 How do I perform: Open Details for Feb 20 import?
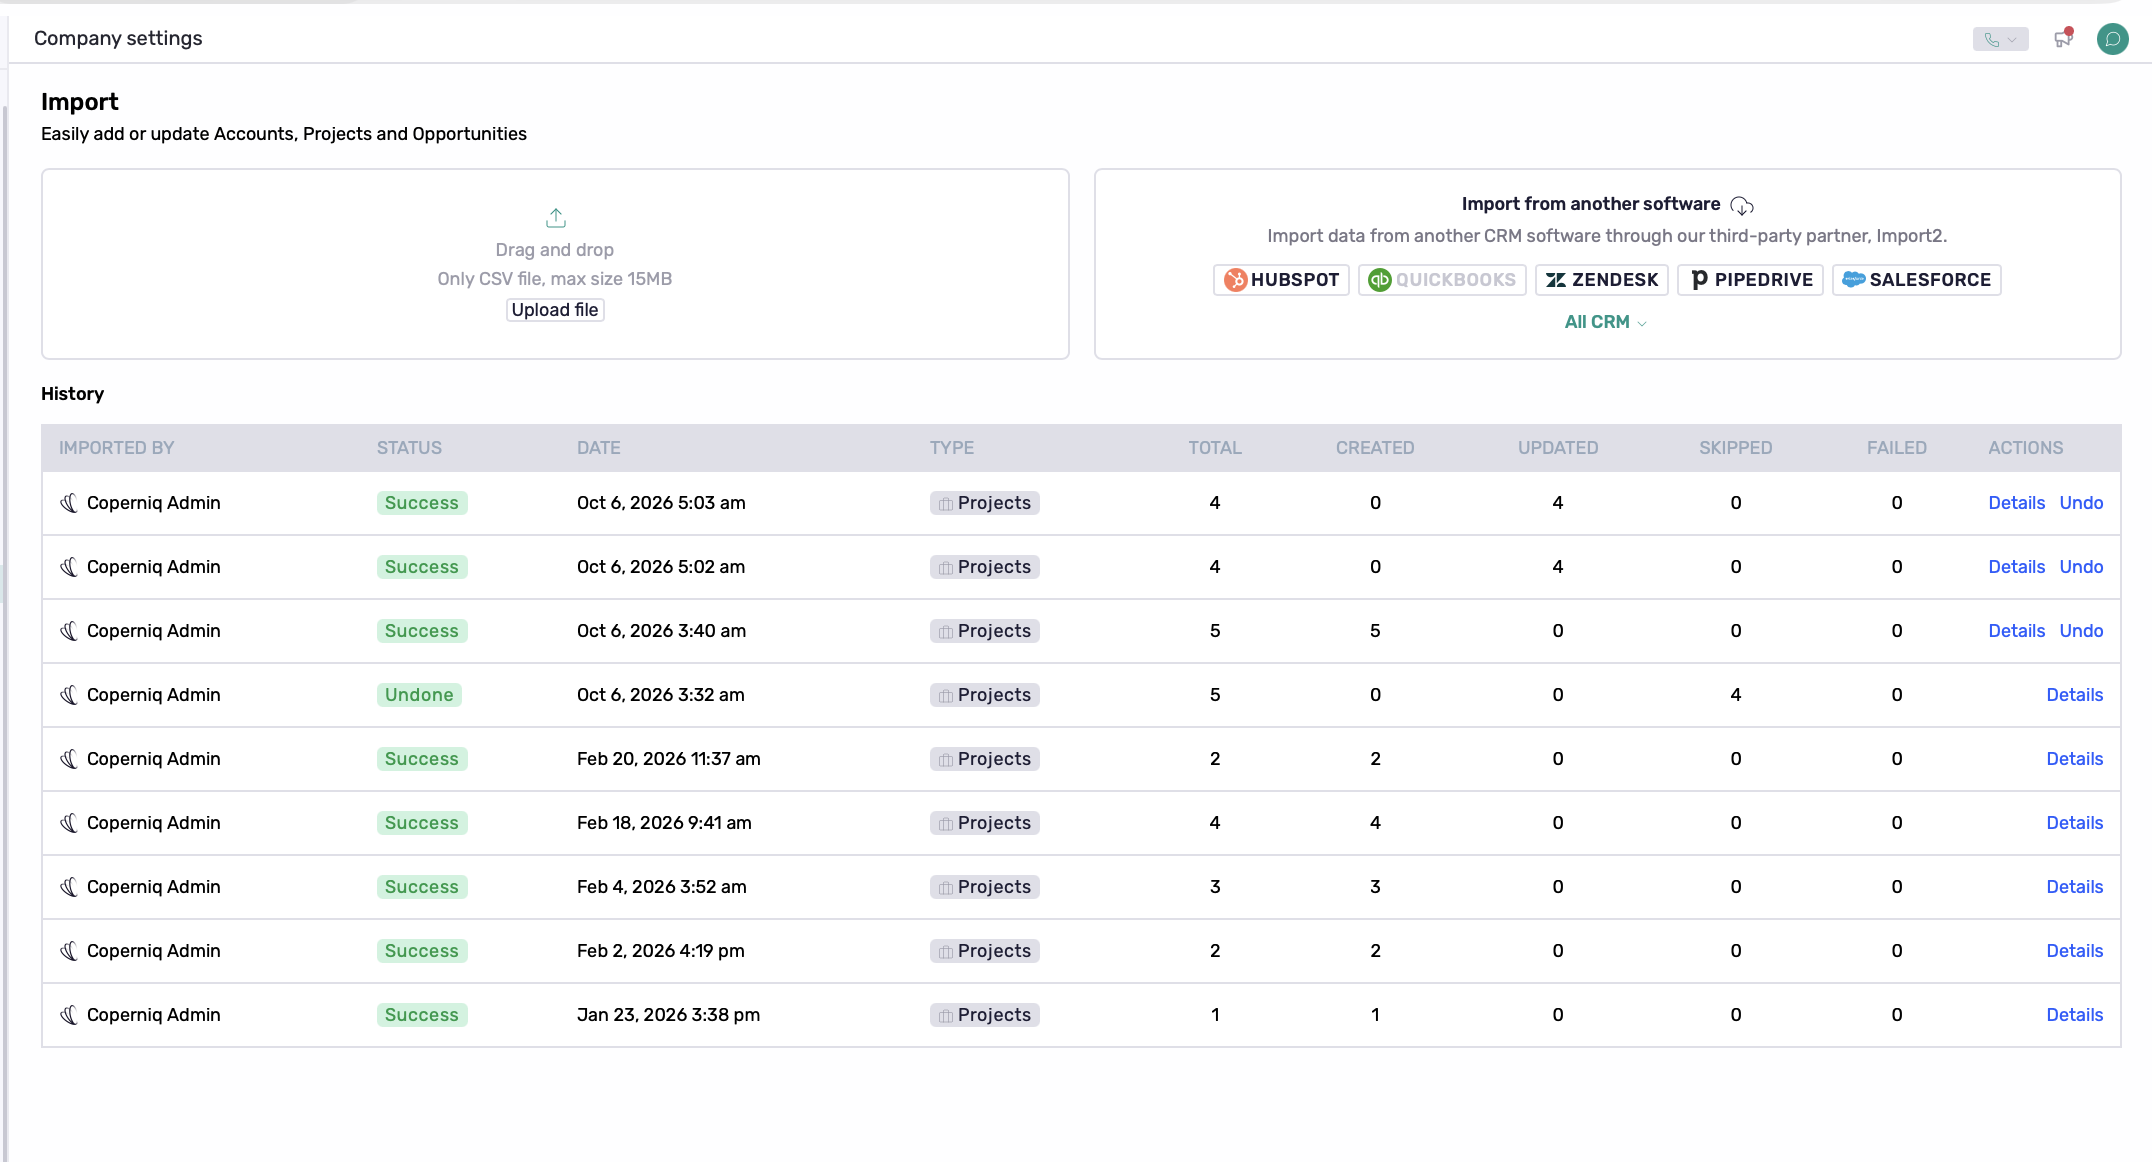(2074, 759)
